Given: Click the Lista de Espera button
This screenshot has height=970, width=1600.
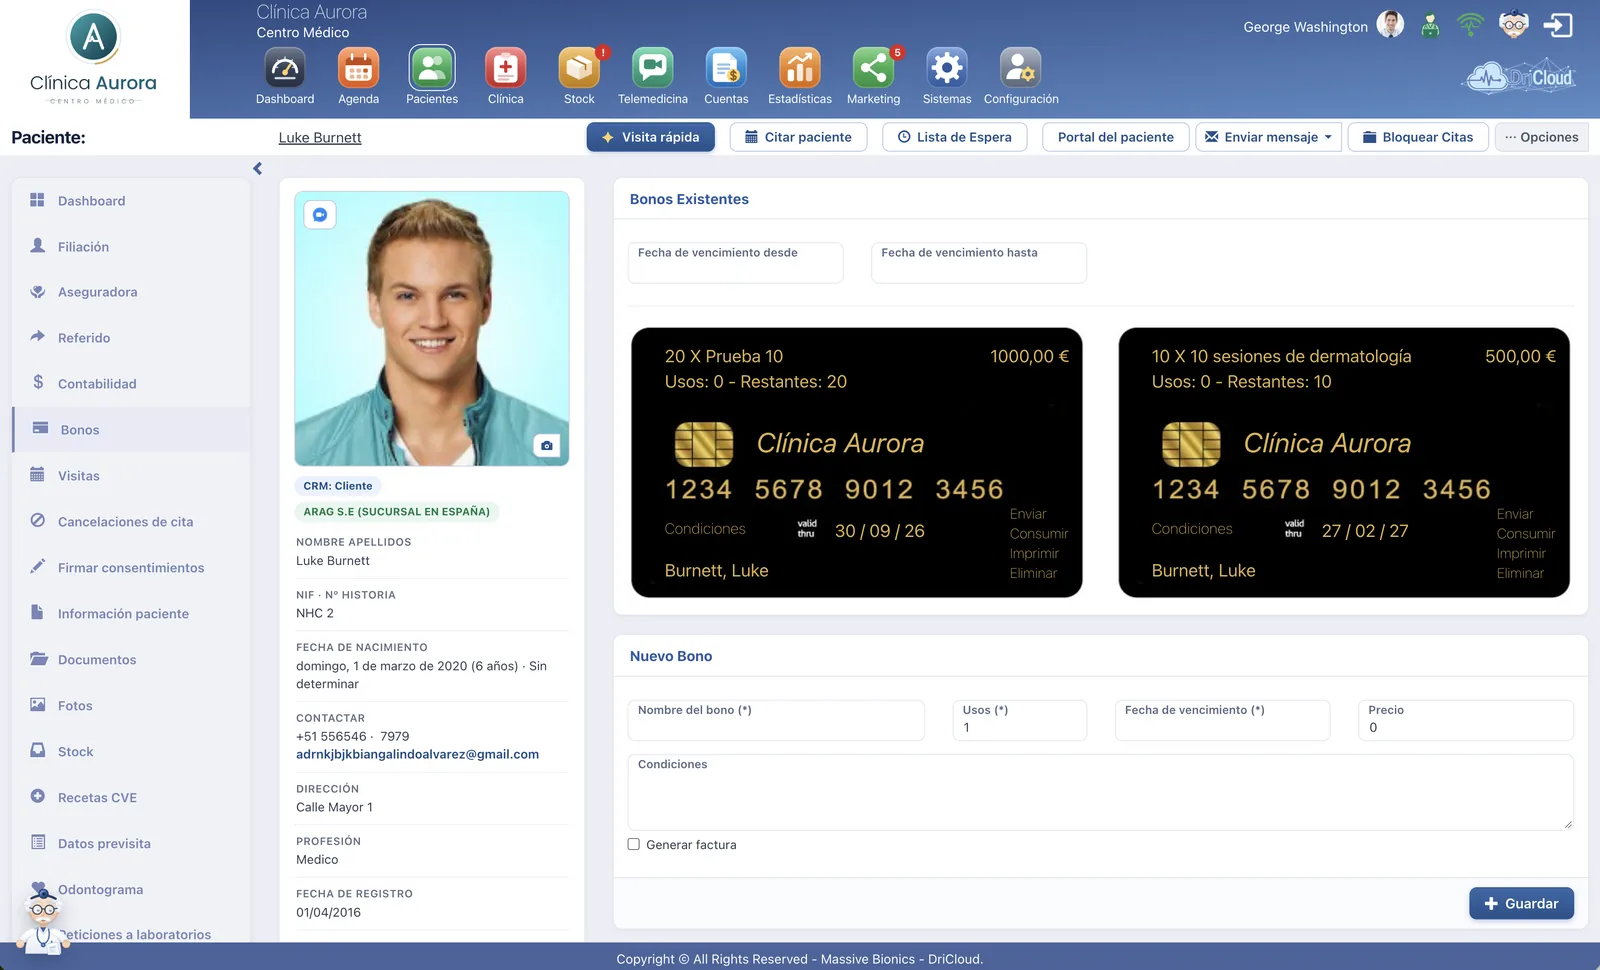Looking at the screenshot, I should coord(955,137).
